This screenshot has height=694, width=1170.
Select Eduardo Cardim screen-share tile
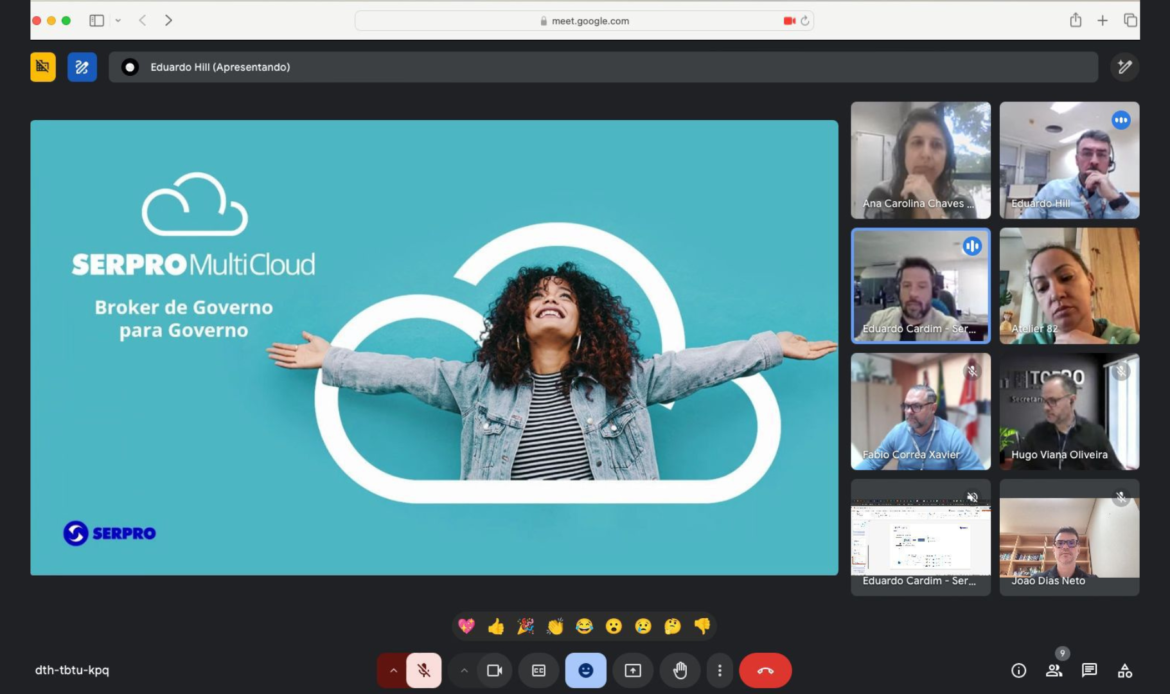(x=921, y=537)
